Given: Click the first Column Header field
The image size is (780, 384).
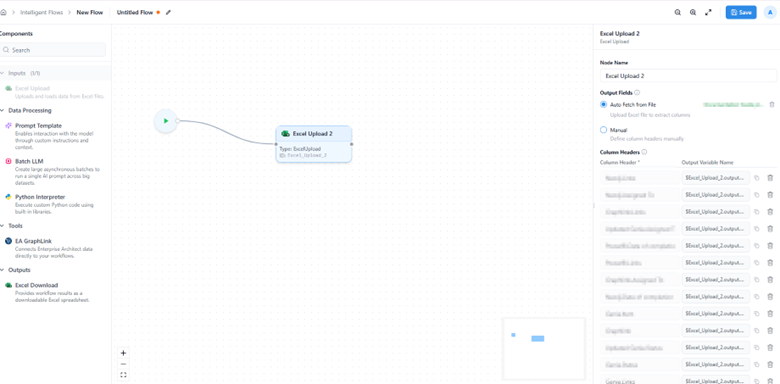Looking at the screenshot, I should [639, 178].
